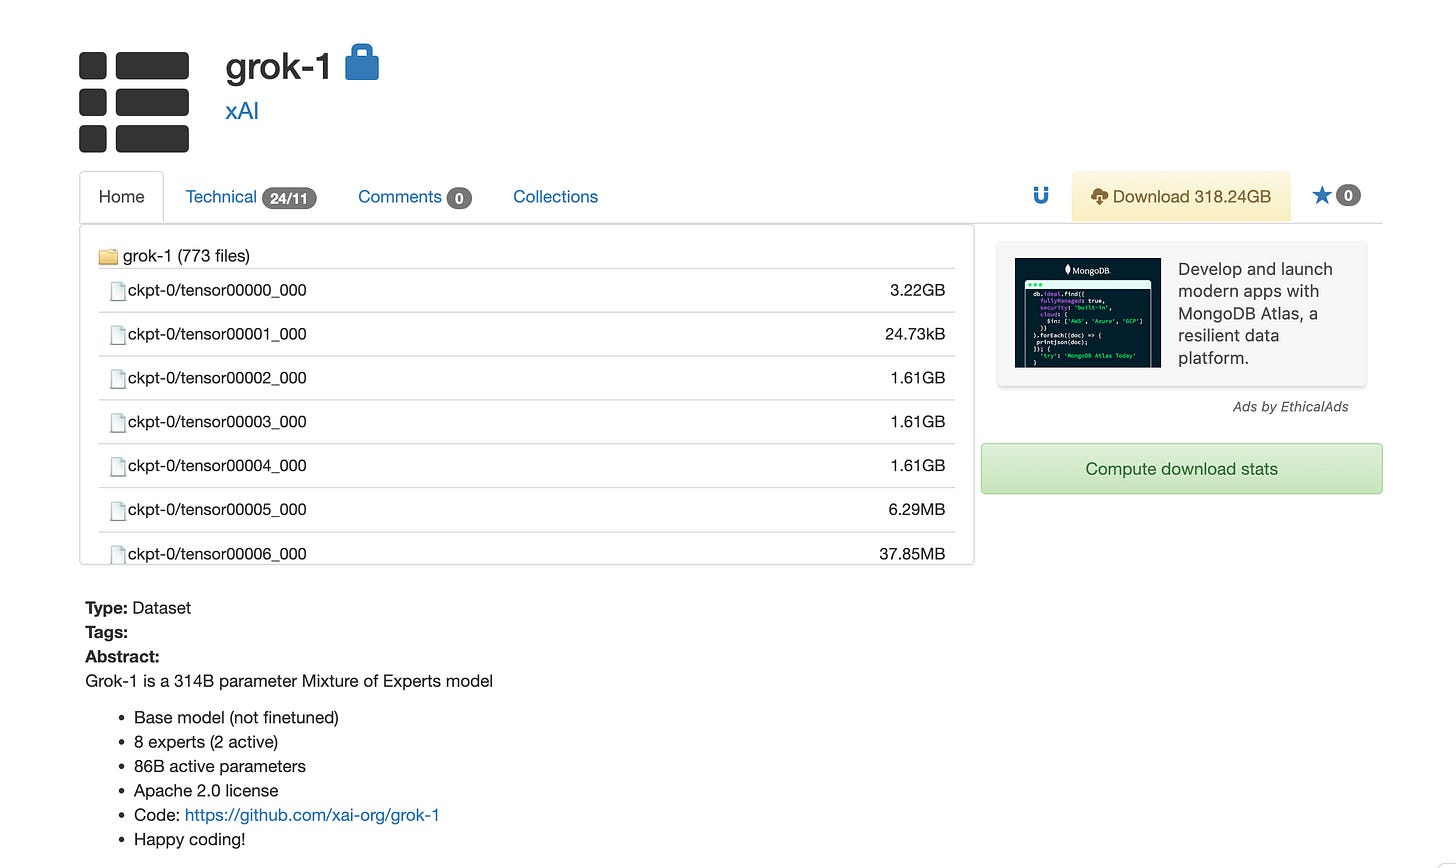The height and width of the screenshot is (868, 1456).
Task: Click file icon for tensor00006_000
Action: 118,554
